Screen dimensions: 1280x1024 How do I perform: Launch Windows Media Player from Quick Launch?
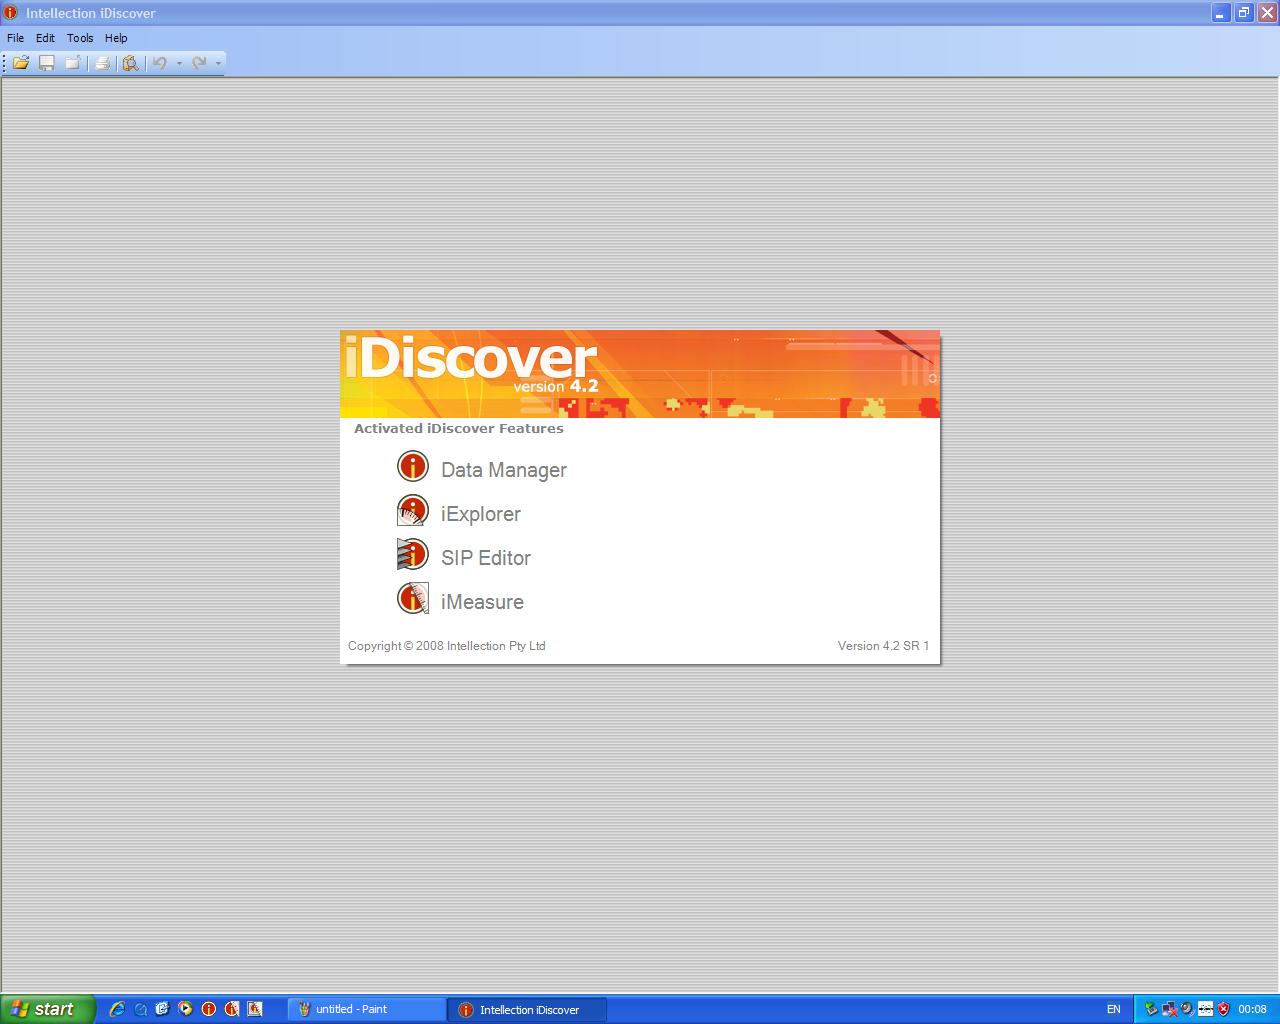[185, 1009]
